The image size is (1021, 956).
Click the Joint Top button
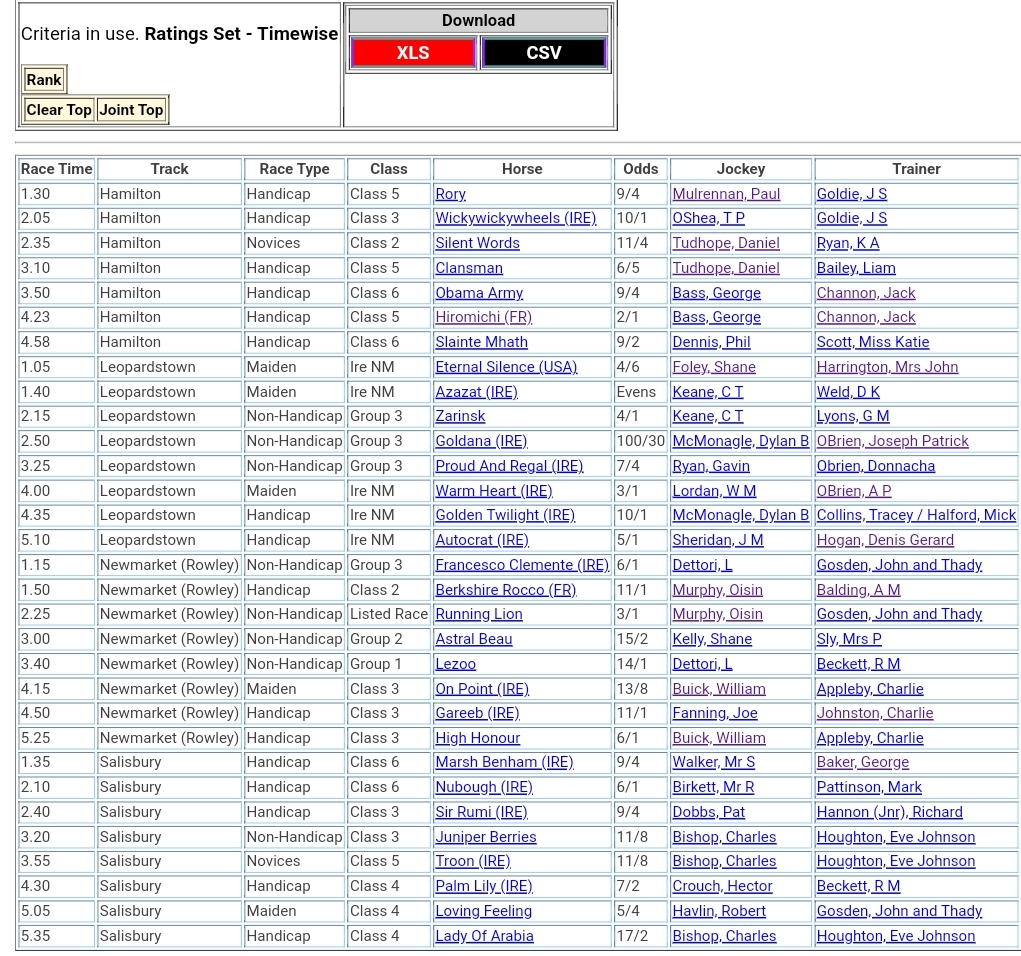131,110
